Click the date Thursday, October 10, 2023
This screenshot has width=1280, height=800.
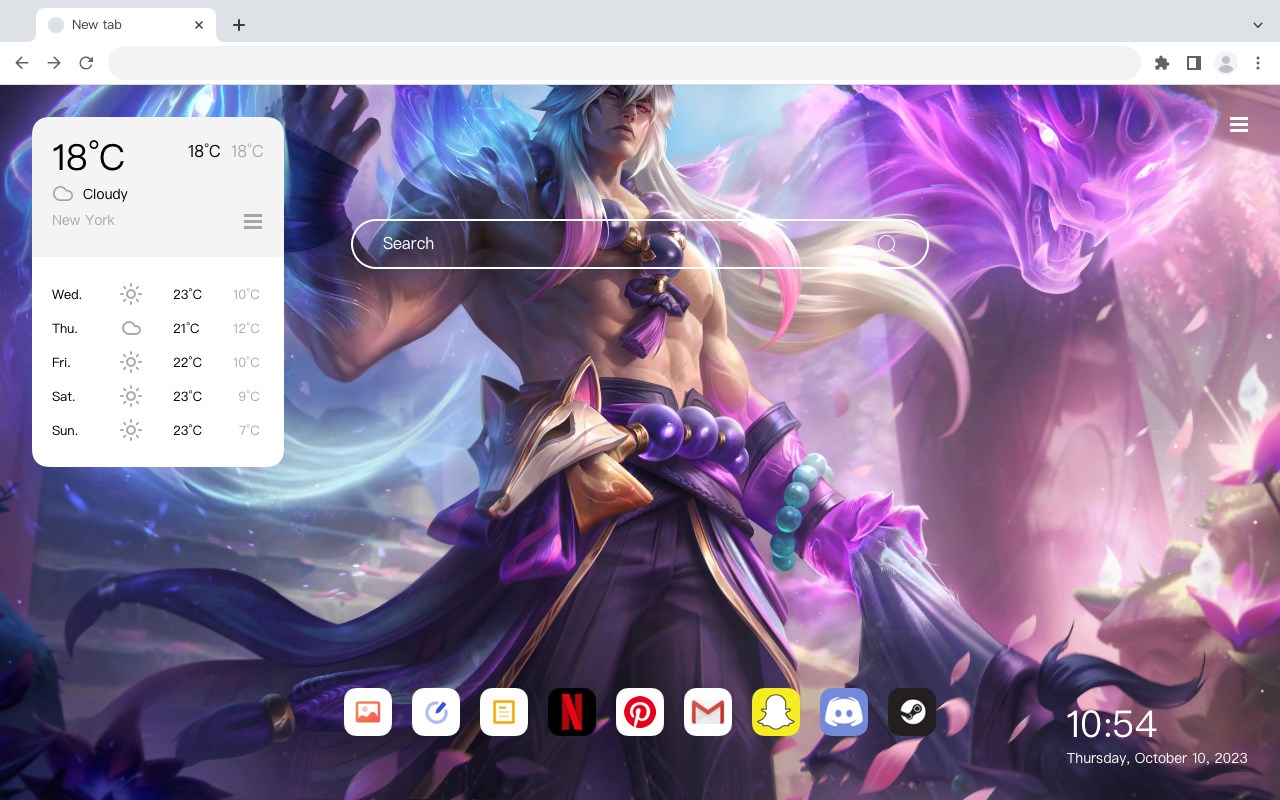[1157, 758]
